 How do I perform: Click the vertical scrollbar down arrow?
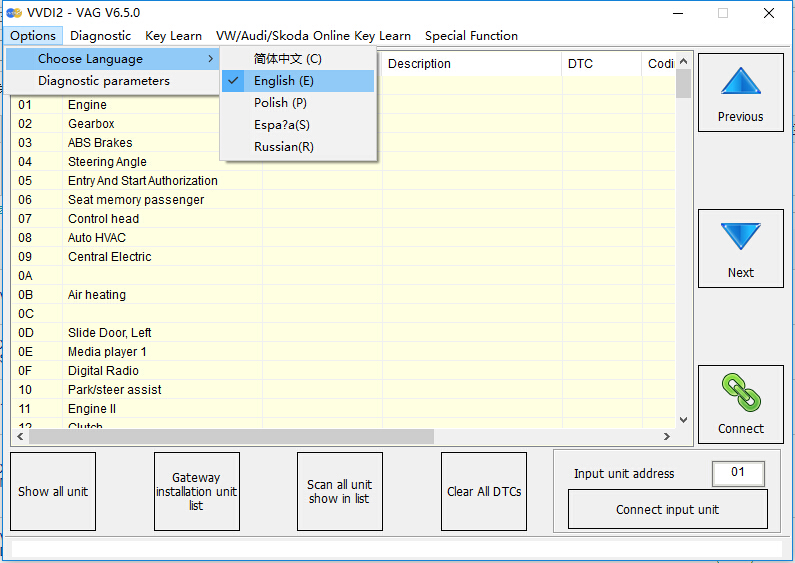pos(684,420)
